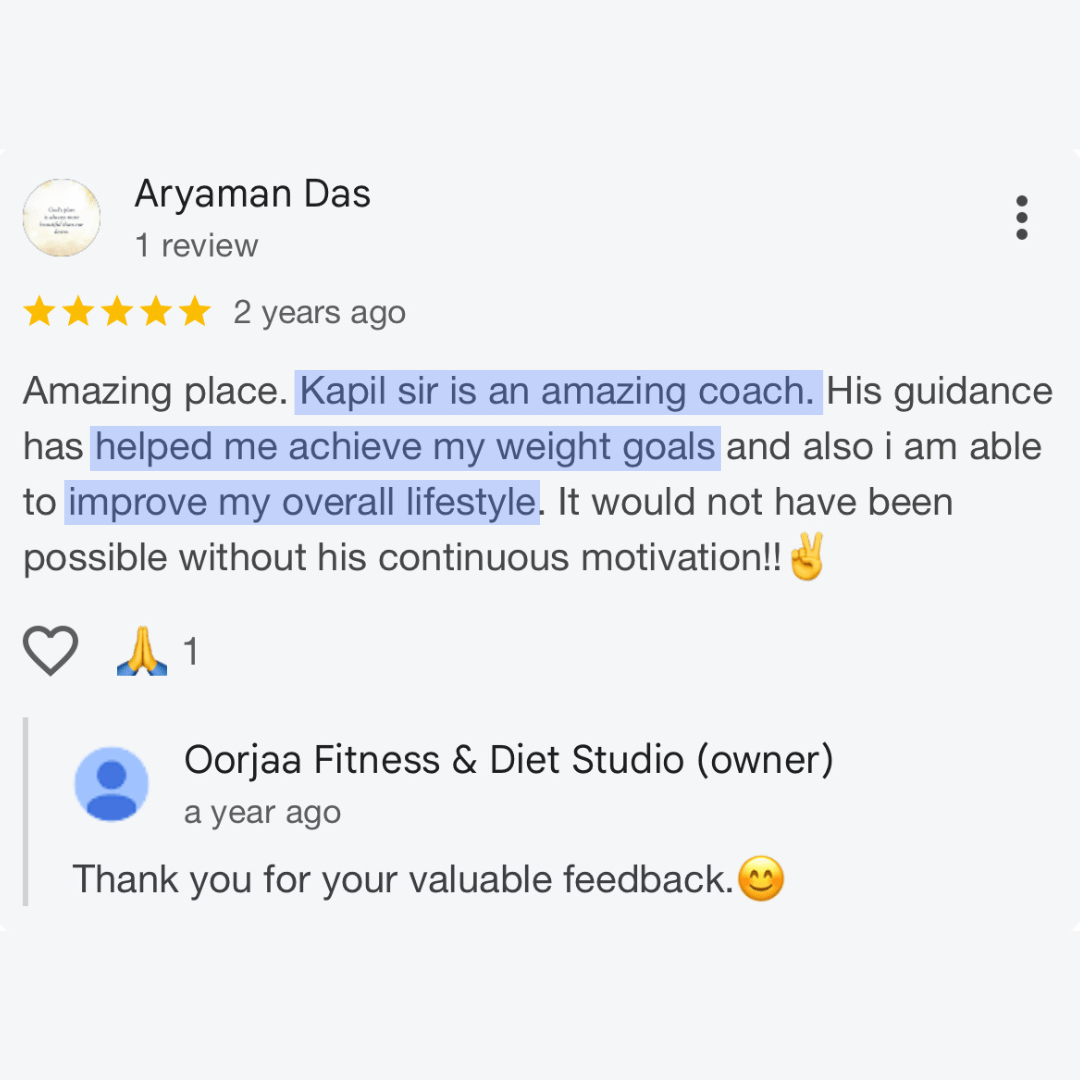View the reviewer's '1 review' count
Image resolution: width=1080 pixels, height=1080 pixels.
pyautogui.click(x=196, y=245)
